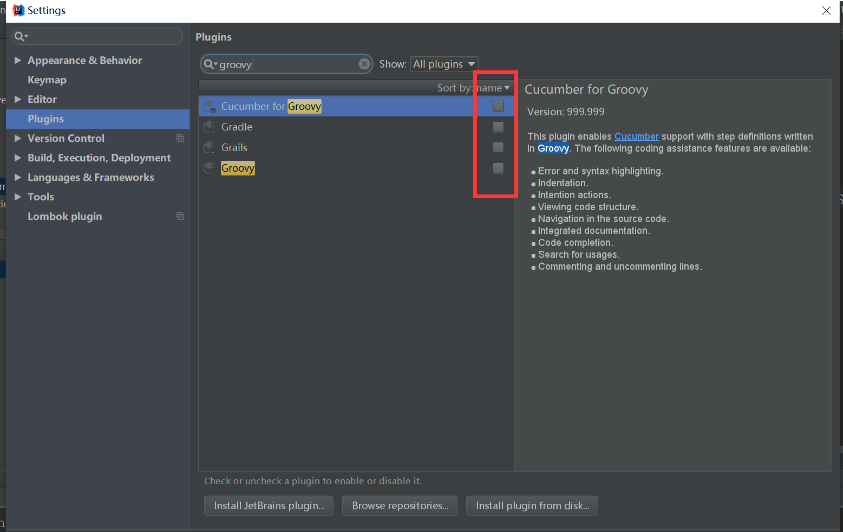This screenshot has height=532, width=843.
Task: Expand the Version Control section
Action: [x=18, y=138]
